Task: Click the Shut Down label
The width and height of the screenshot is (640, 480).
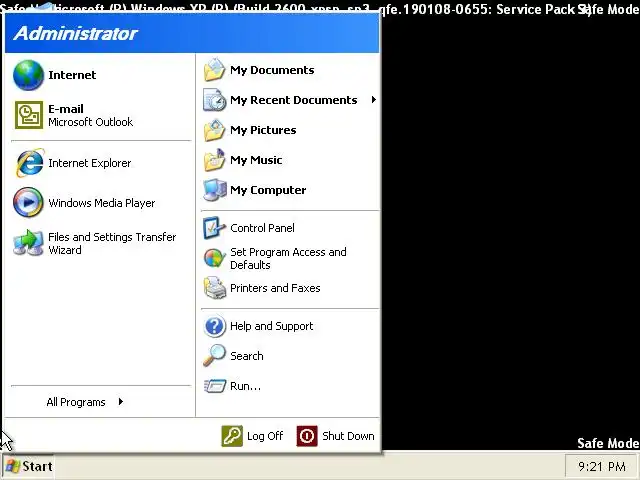Action: [348, 436]
